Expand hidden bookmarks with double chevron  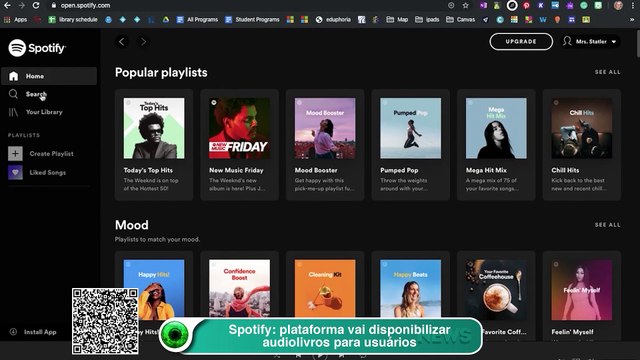click(632, 19)
